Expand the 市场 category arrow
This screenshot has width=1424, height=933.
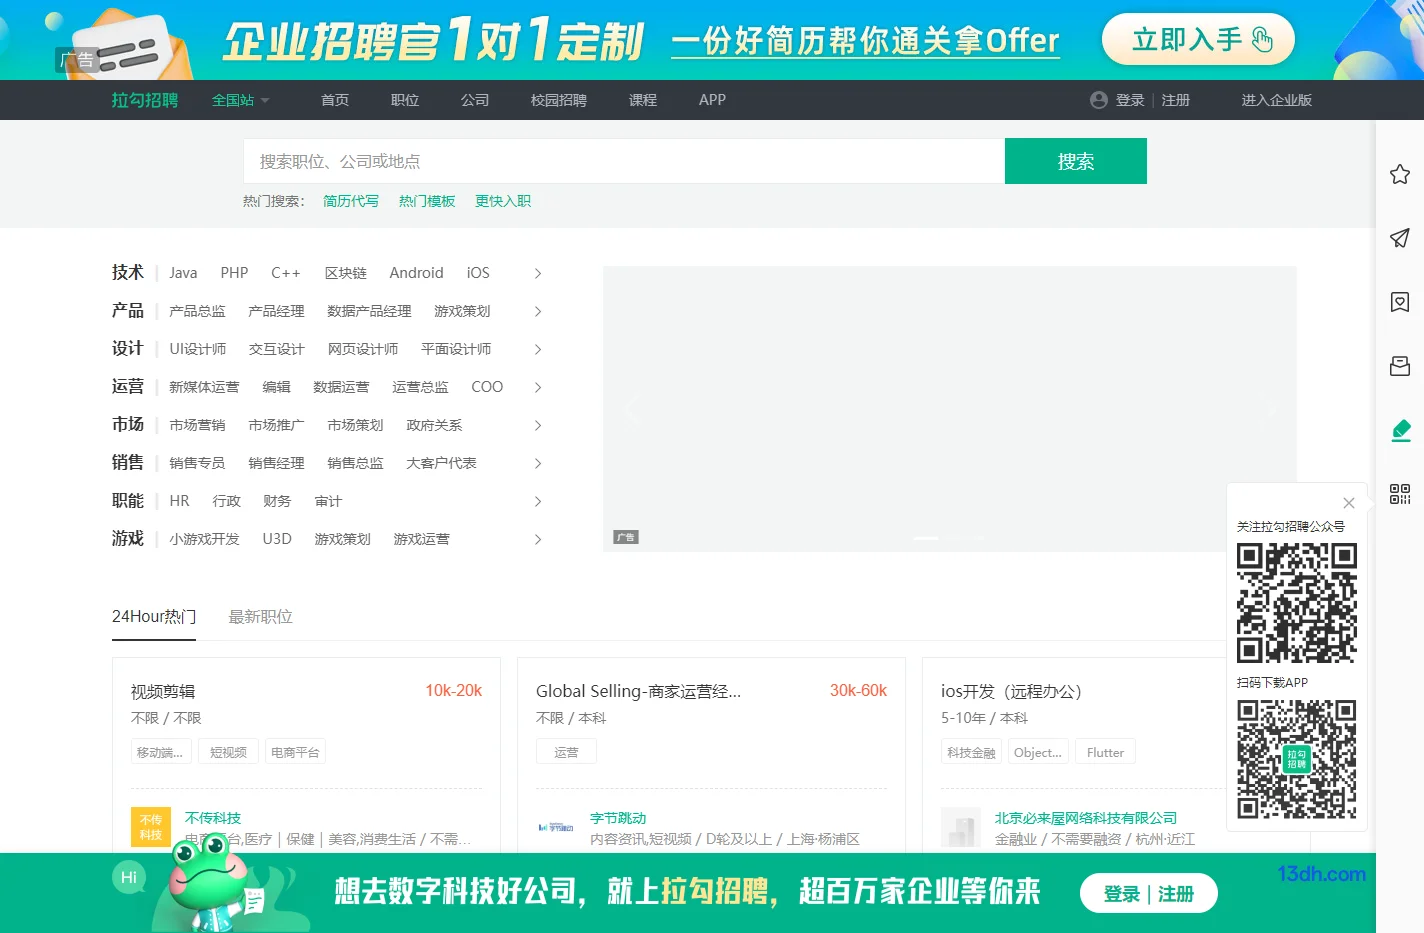click(538, 425)
